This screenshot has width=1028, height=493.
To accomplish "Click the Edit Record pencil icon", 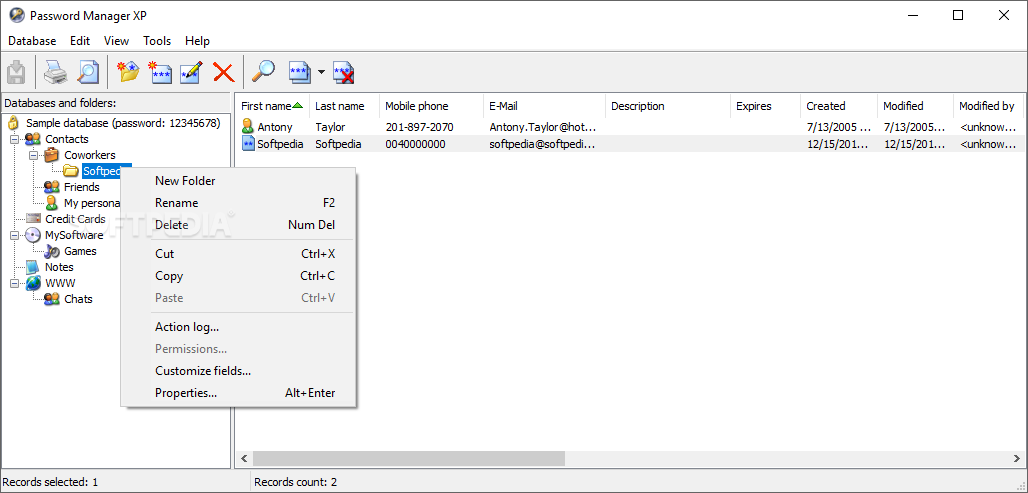I will (191, 71).
